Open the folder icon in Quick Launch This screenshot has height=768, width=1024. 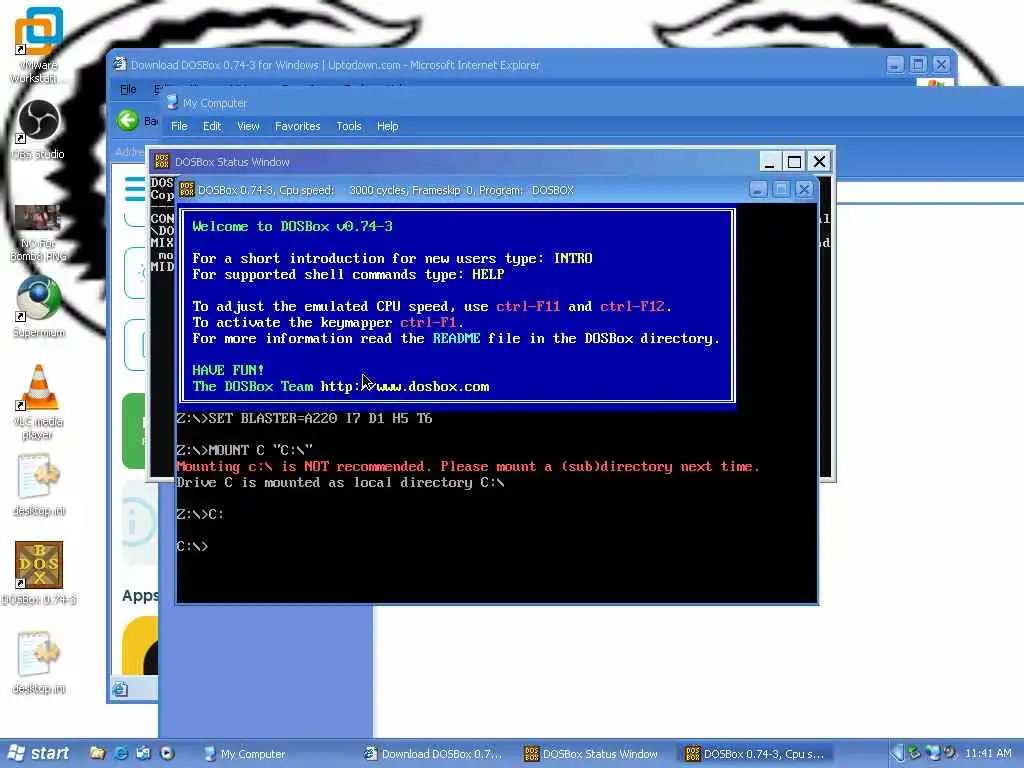click(x=97, y=753)
